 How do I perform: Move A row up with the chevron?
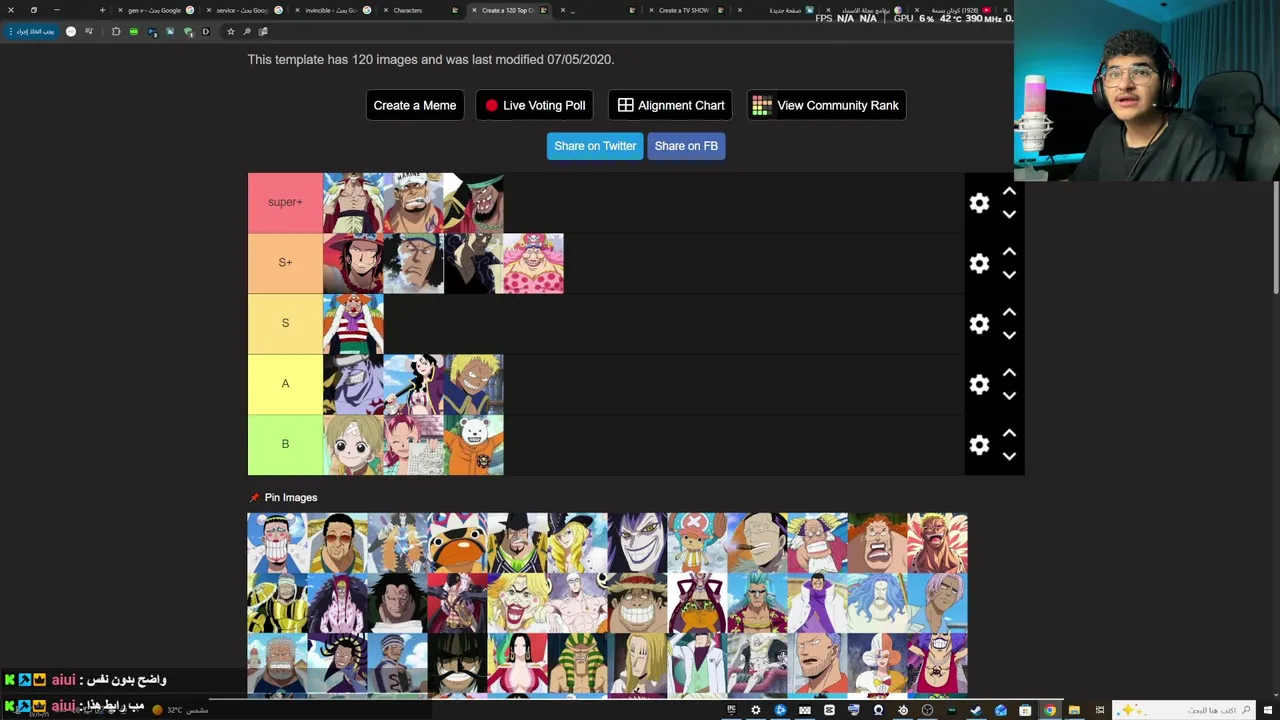(1009, 372)
